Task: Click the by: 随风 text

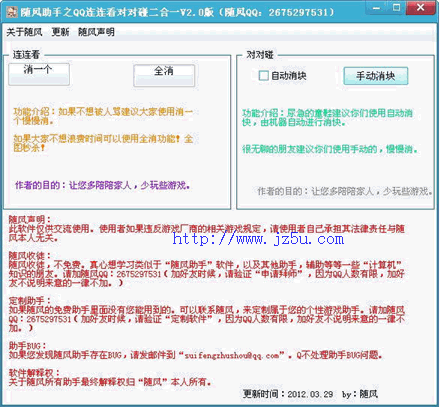Action: [x=360, y=394]
